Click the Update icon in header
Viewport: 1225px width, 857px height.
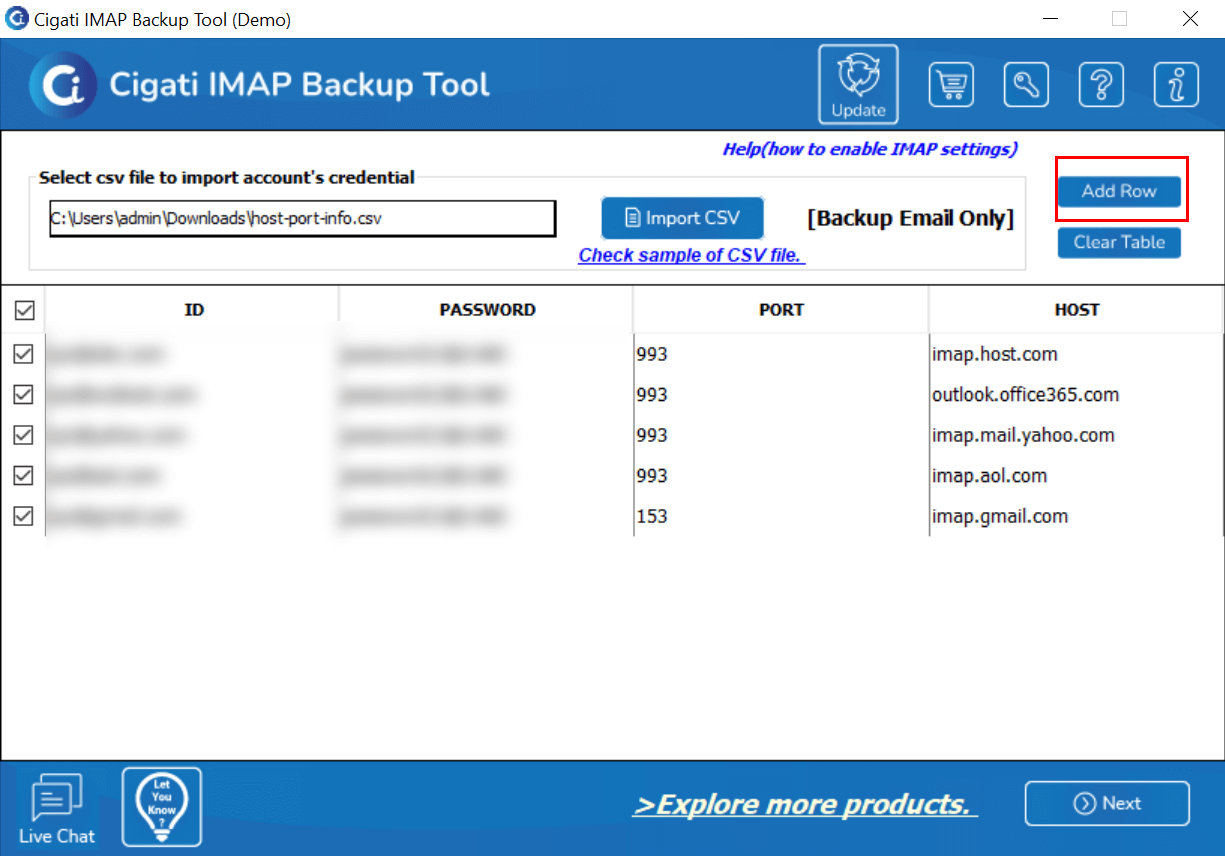pyautogui.click(x=858, y=85)
